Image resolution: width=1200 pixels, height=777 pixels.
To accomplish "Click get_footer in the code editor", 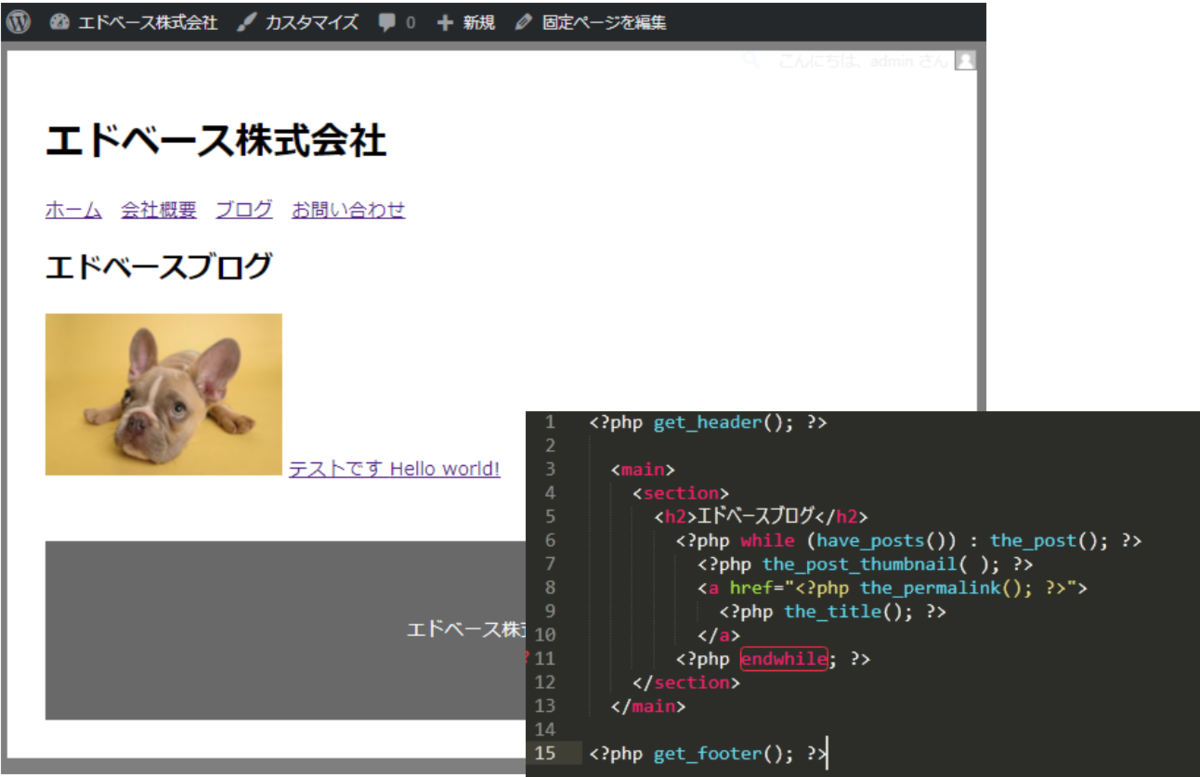I will 708,754.
